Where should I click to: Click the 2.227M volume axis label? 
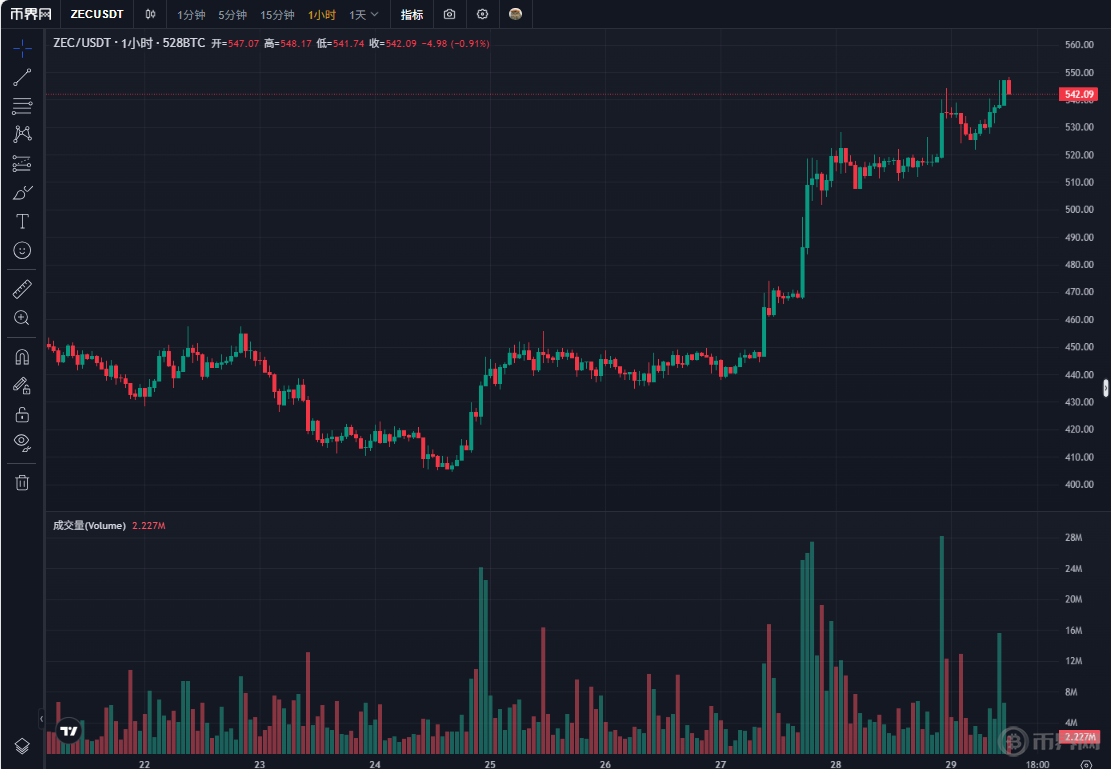1078,737
